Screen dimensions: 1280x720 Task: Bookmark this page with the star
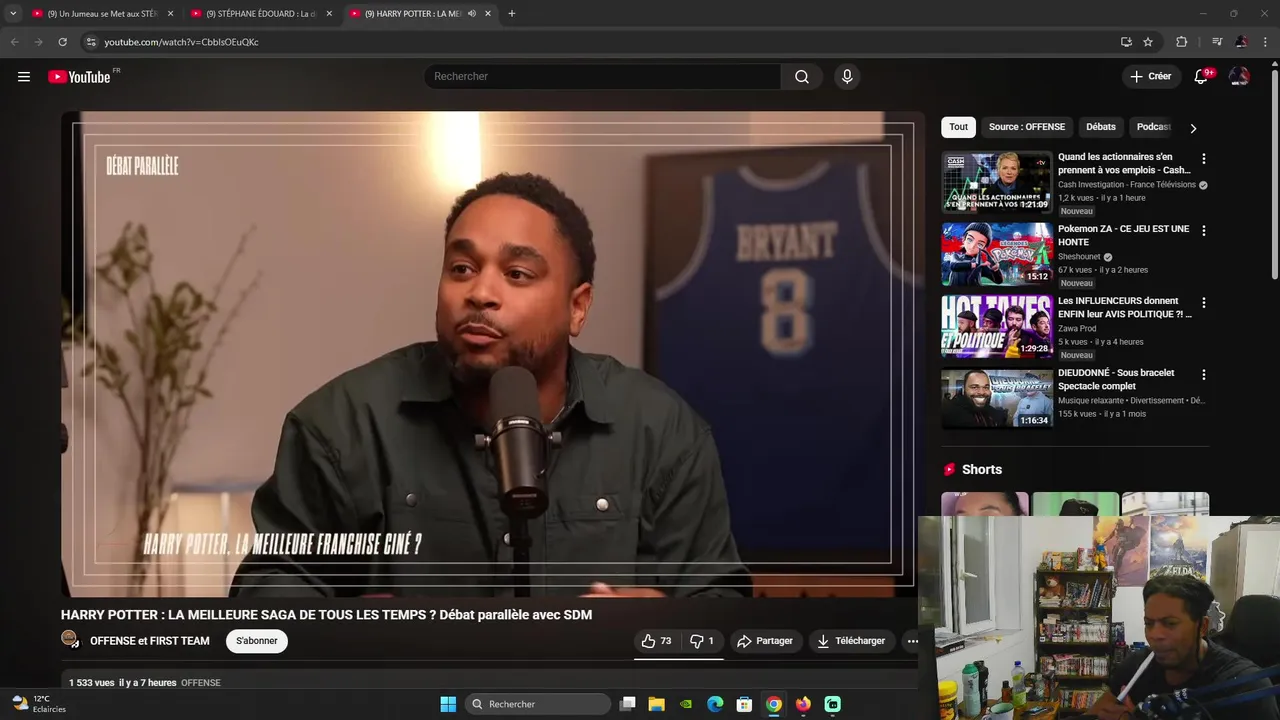[1148, 42]
